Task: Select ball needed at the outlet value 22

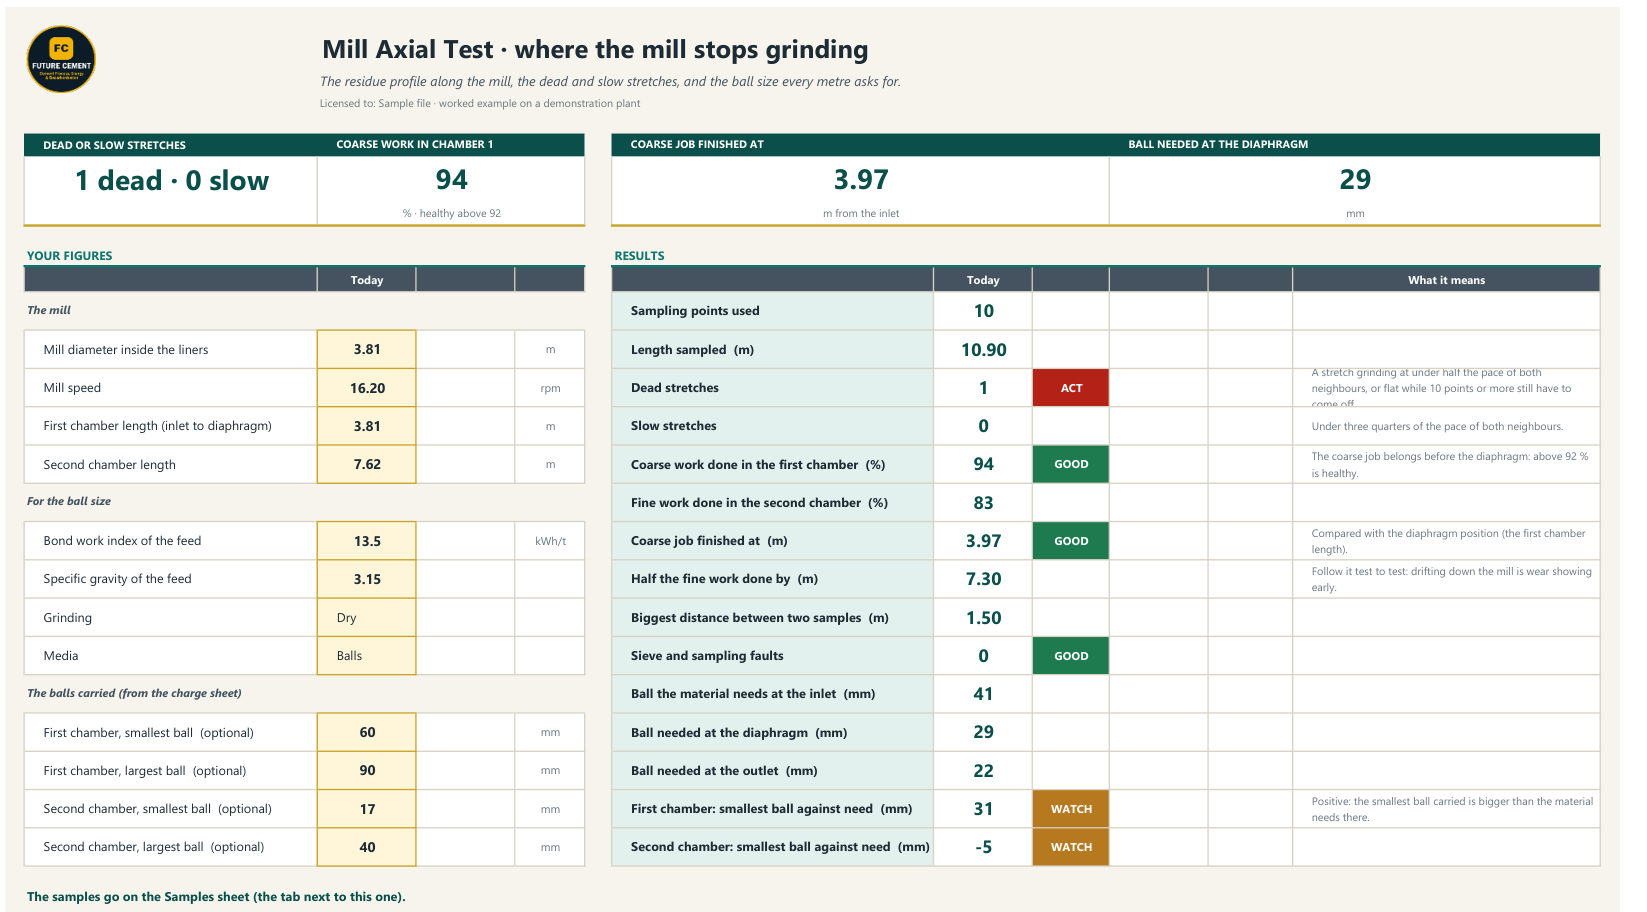Action: pos(983,771)
